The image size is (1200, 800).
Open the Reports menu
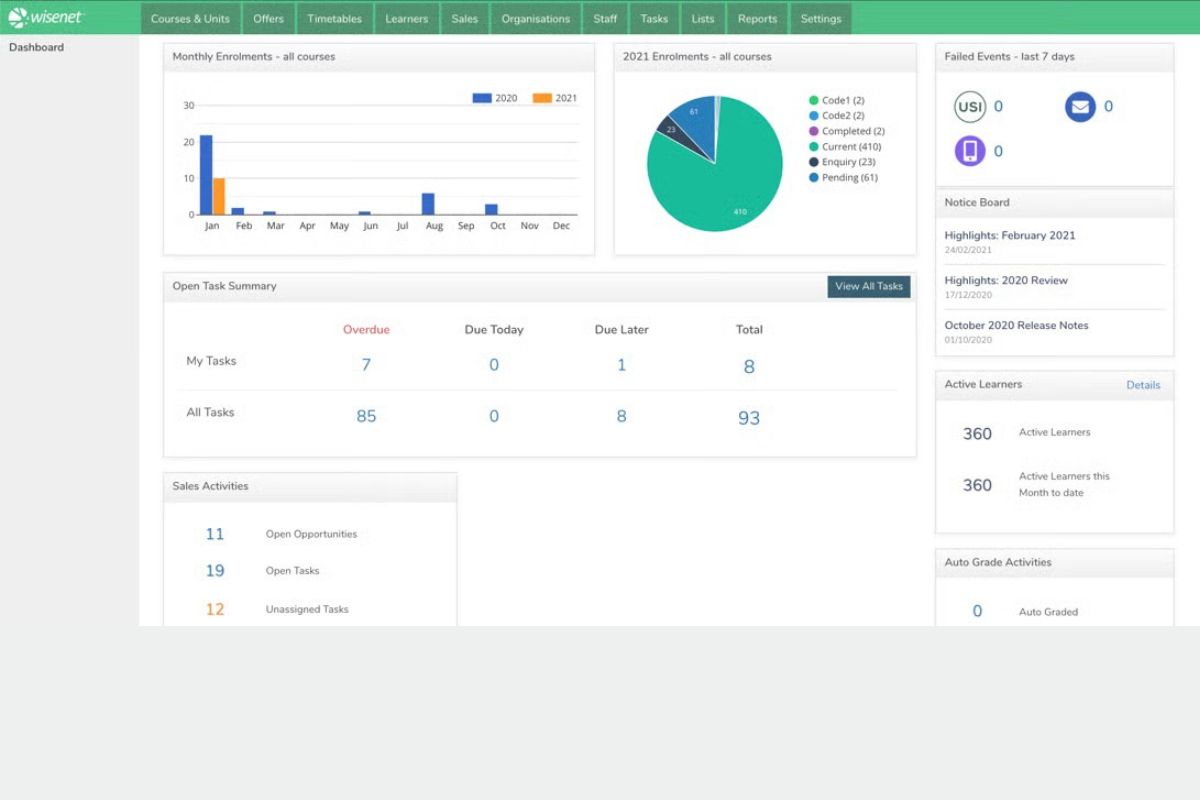point(757,18)
